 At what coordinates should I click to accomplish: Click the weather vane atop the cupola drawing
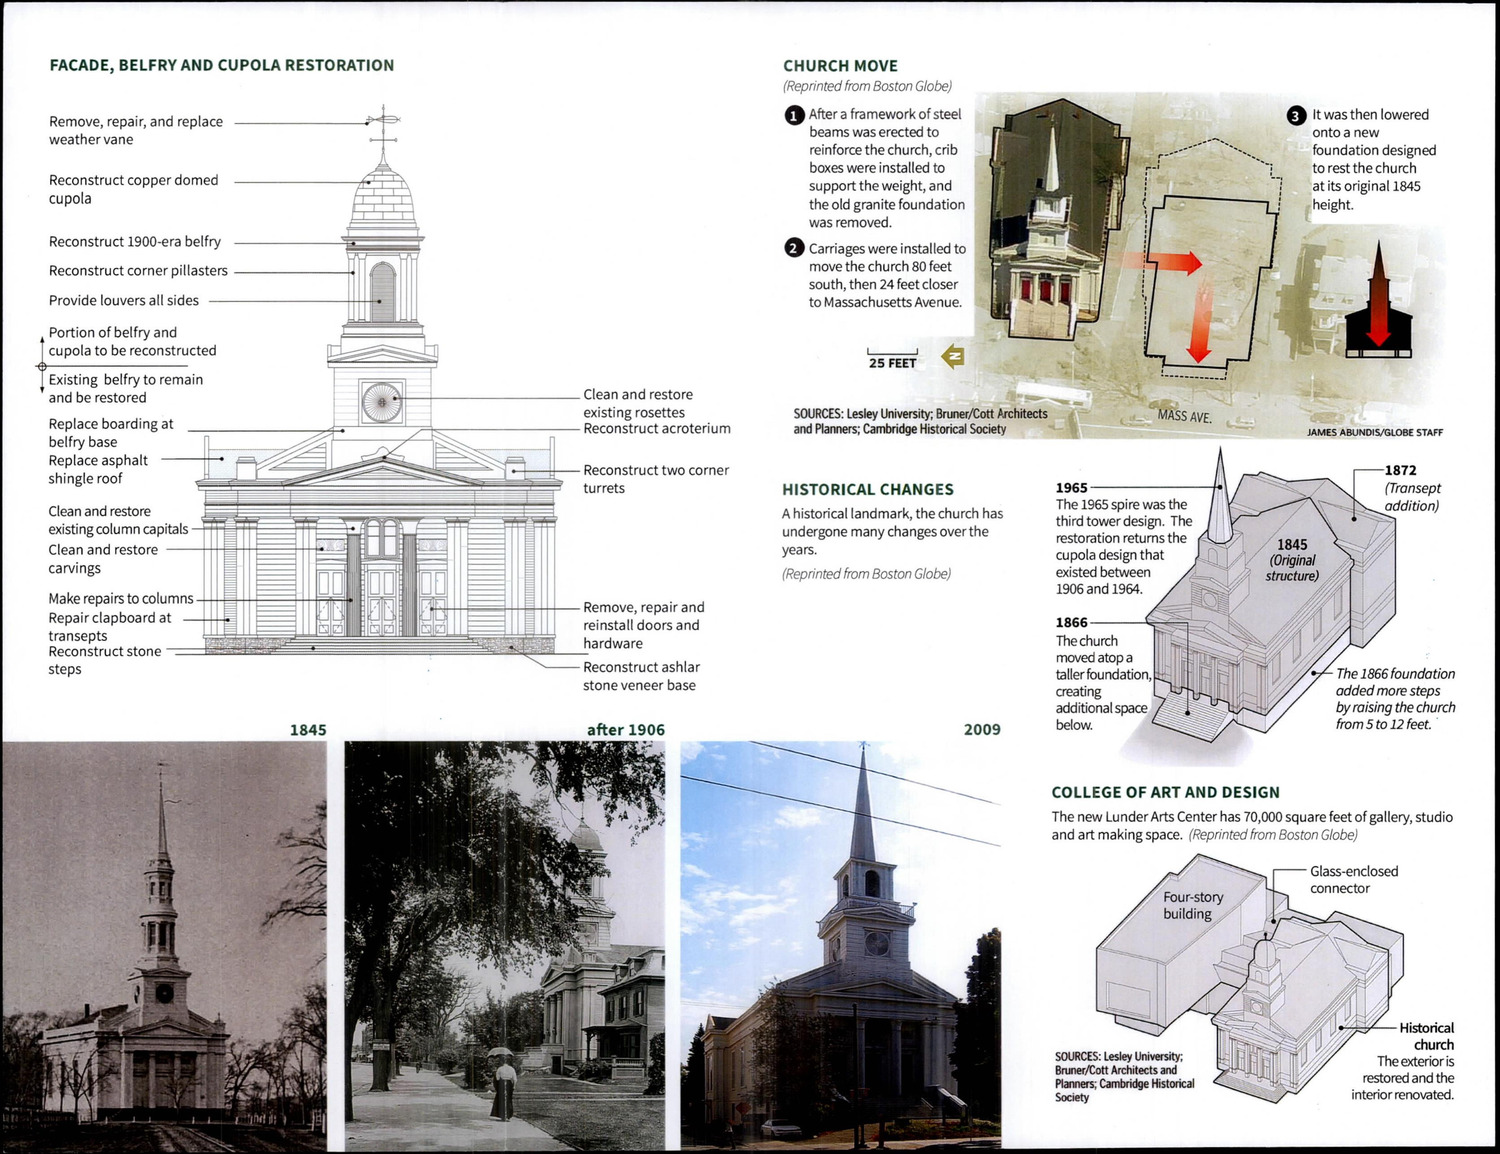tap(382, 125)
